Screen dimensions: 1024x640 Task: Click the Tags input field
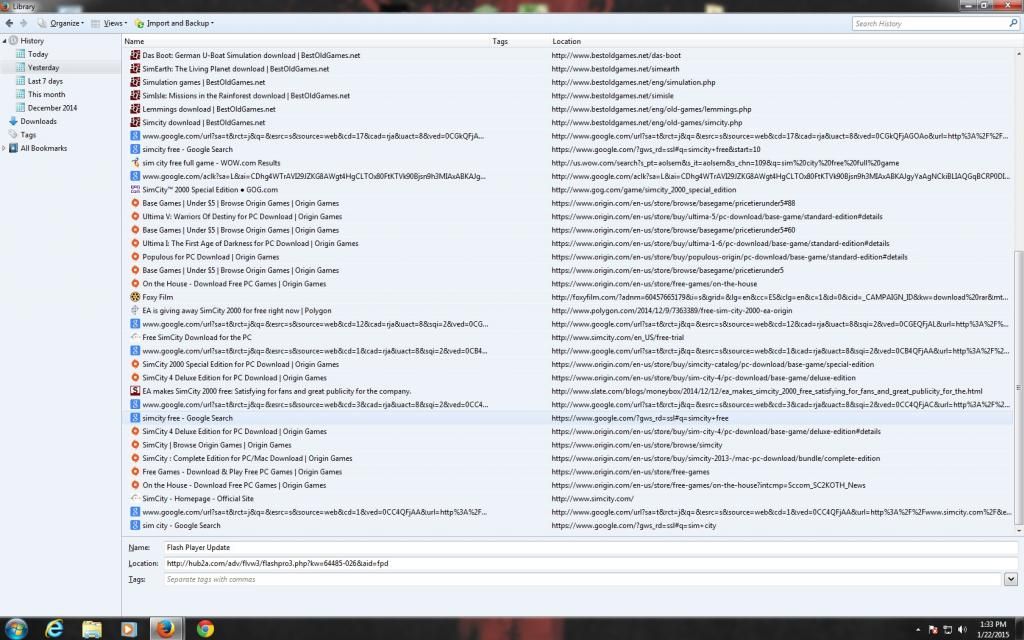coord(583,579)
